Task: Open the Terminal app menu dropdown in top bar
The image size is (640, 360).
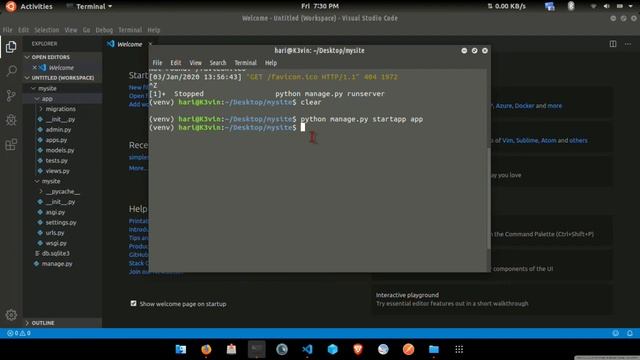Action: 89,6
